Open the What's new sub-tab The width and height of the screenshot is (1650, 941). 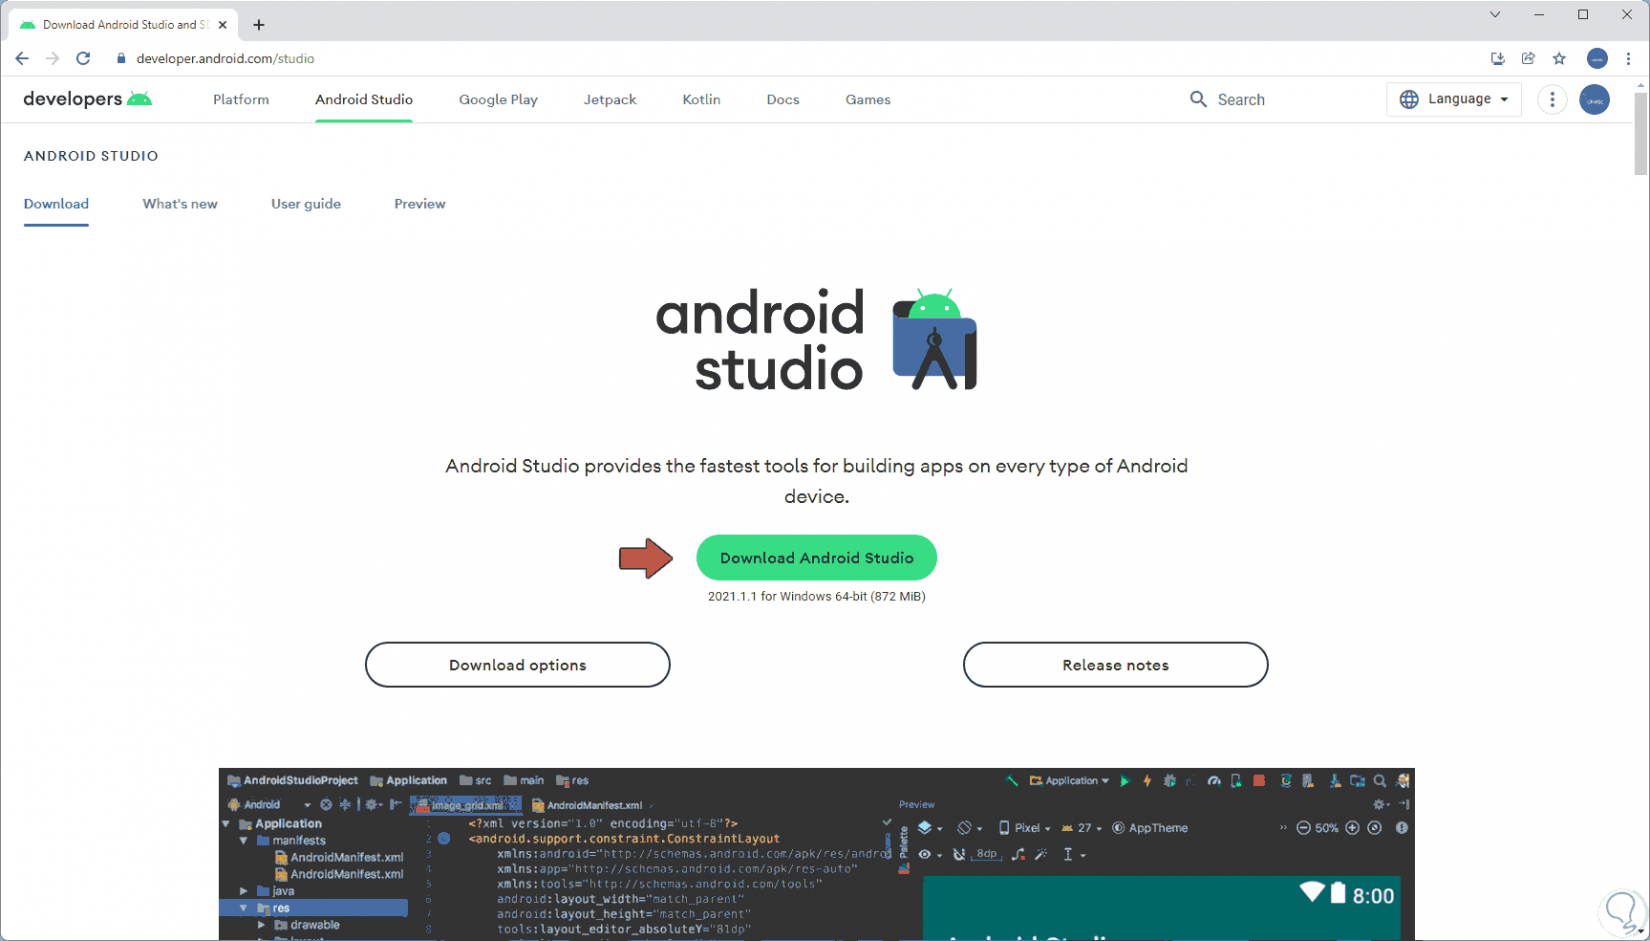pyautogui.click(x=180, y=204)
